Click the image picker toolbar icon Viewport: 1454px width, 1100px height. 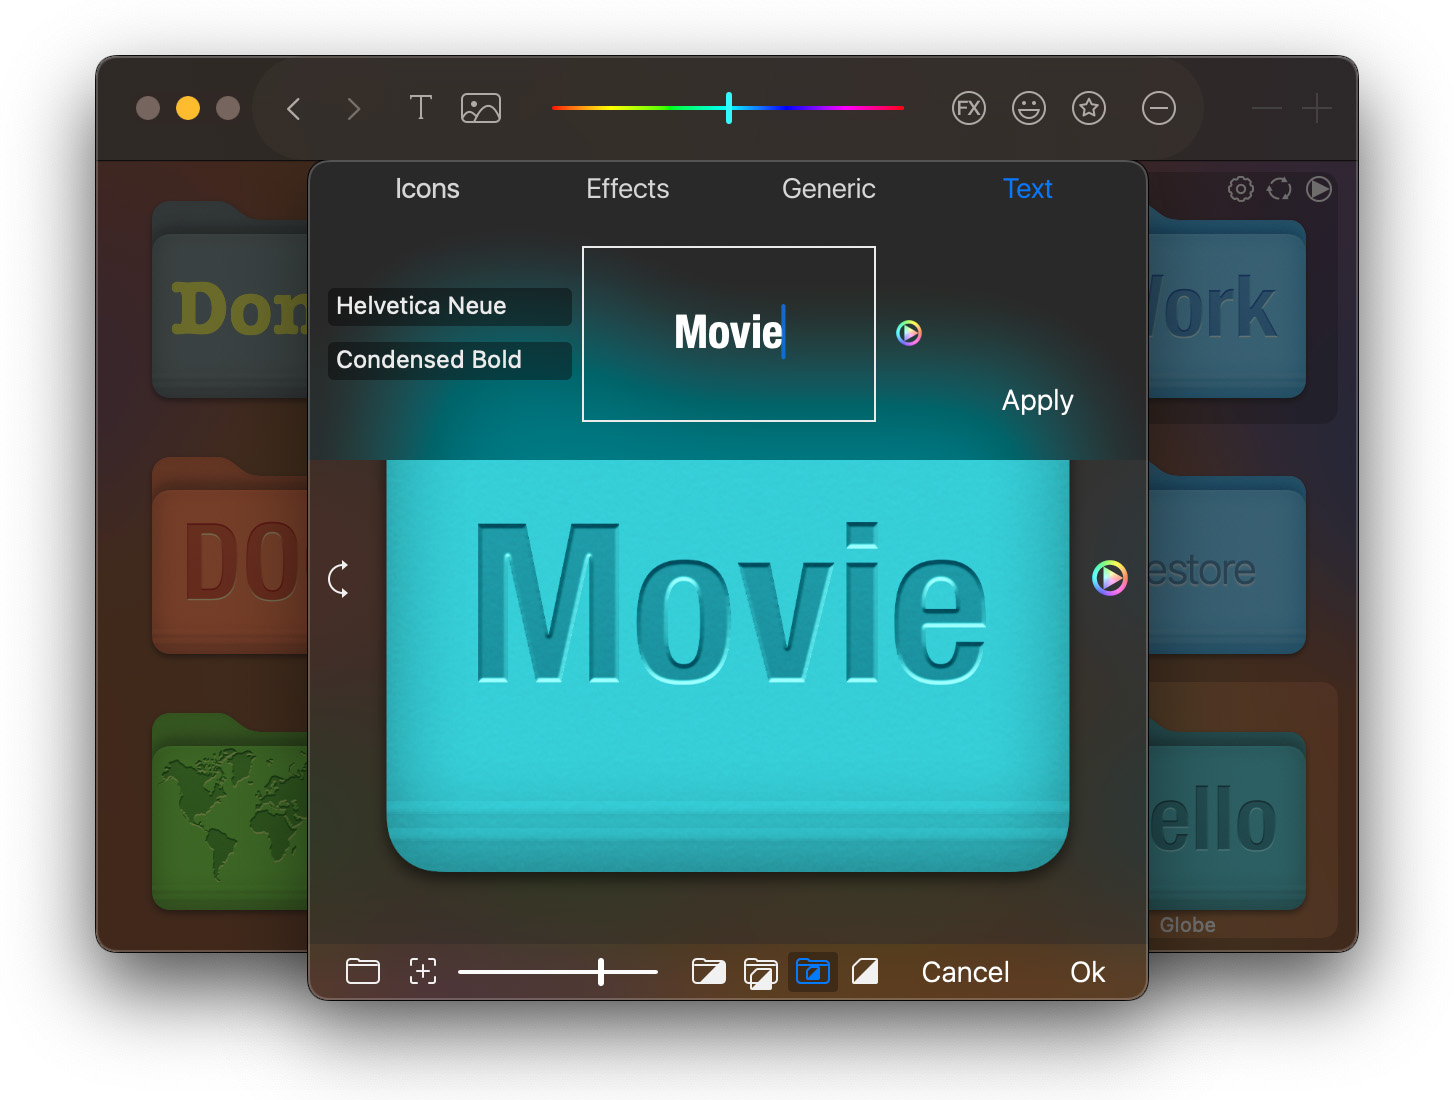pos(481,108)
